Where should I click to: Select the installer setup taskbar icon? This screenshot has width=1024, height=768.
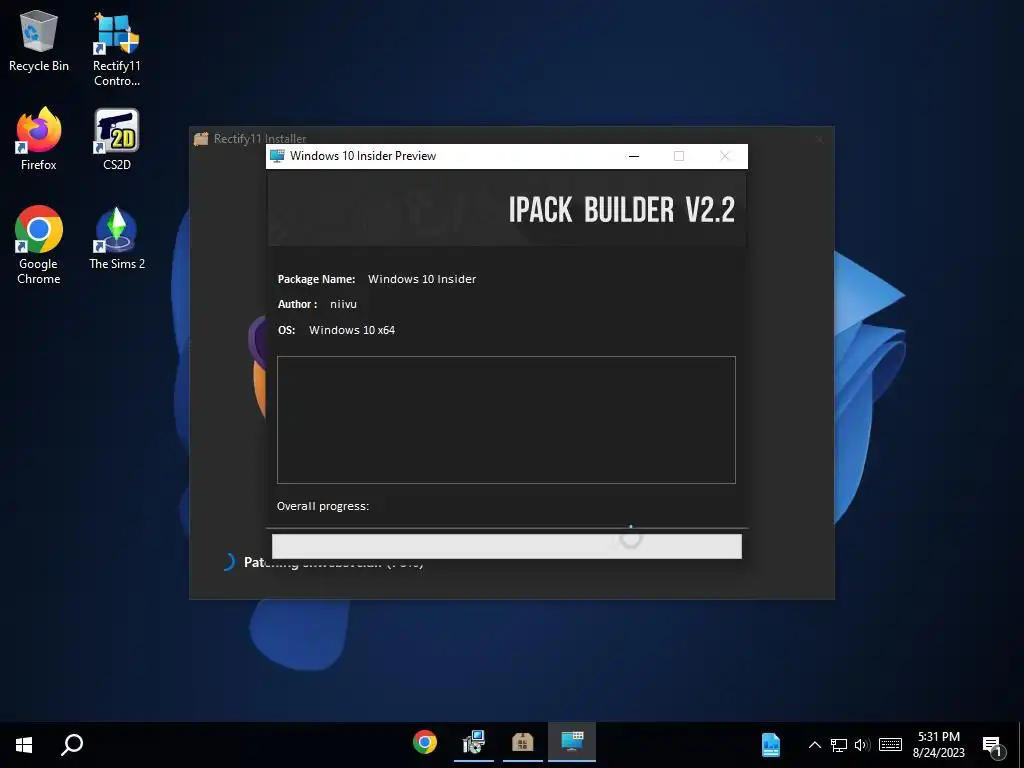tap(473, 743)
